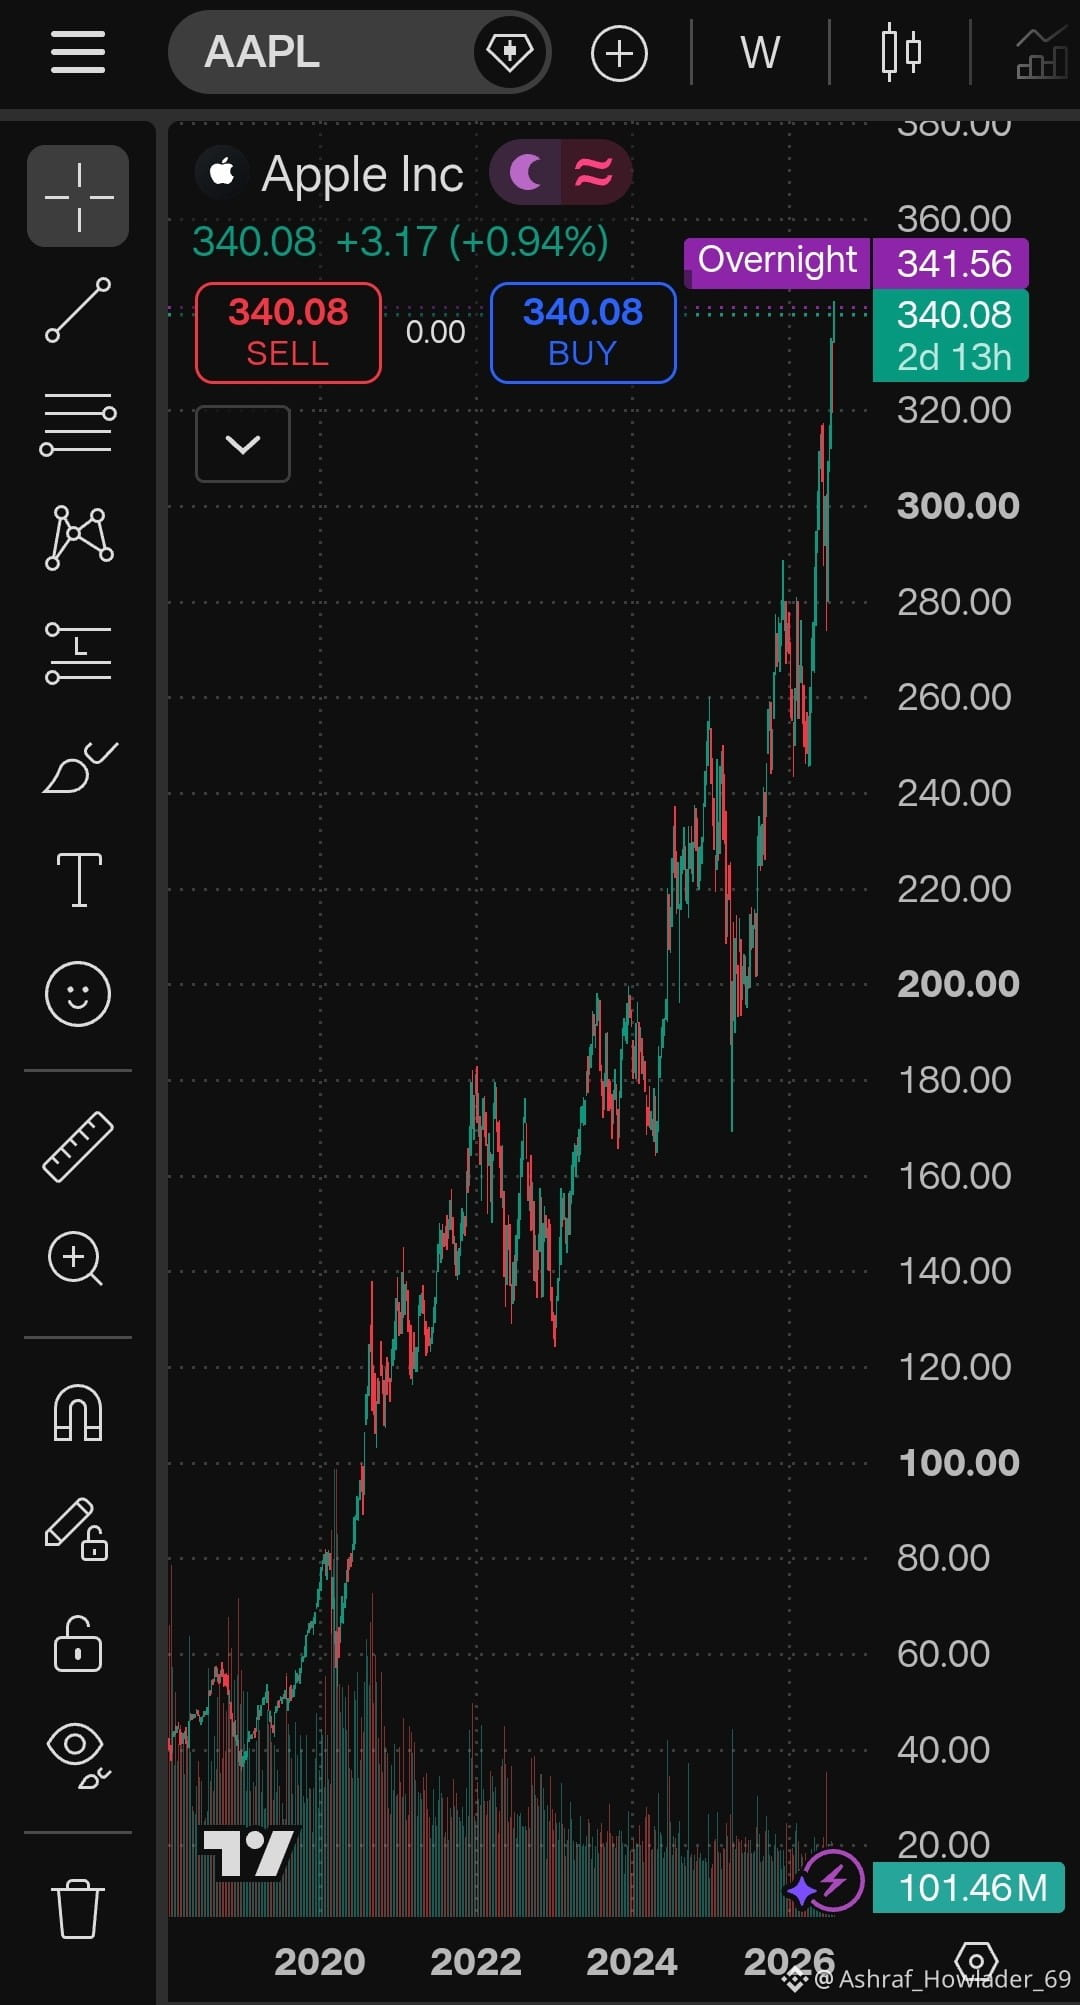Tap the Apple Inc symbol title
This screenshot has height=2005, width=1080.
click(x=362, y=174)
